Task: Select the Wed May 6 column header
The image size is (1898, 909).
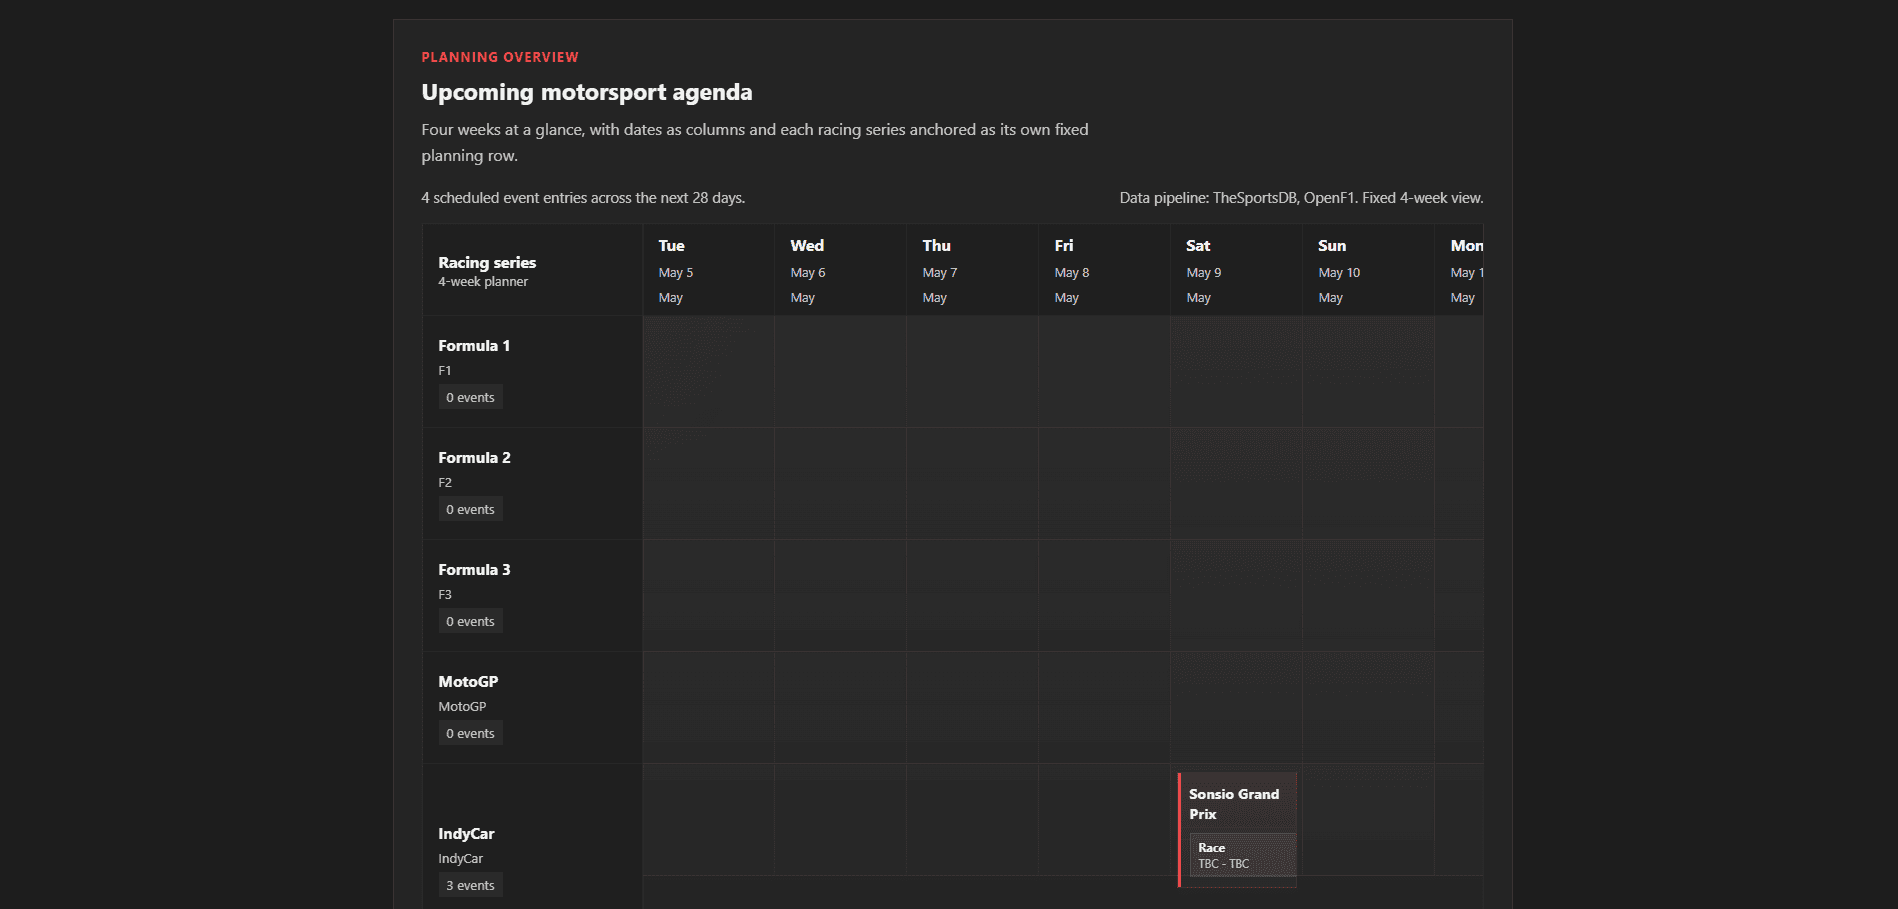Action: pyautogui.click(x=840, y=270)
